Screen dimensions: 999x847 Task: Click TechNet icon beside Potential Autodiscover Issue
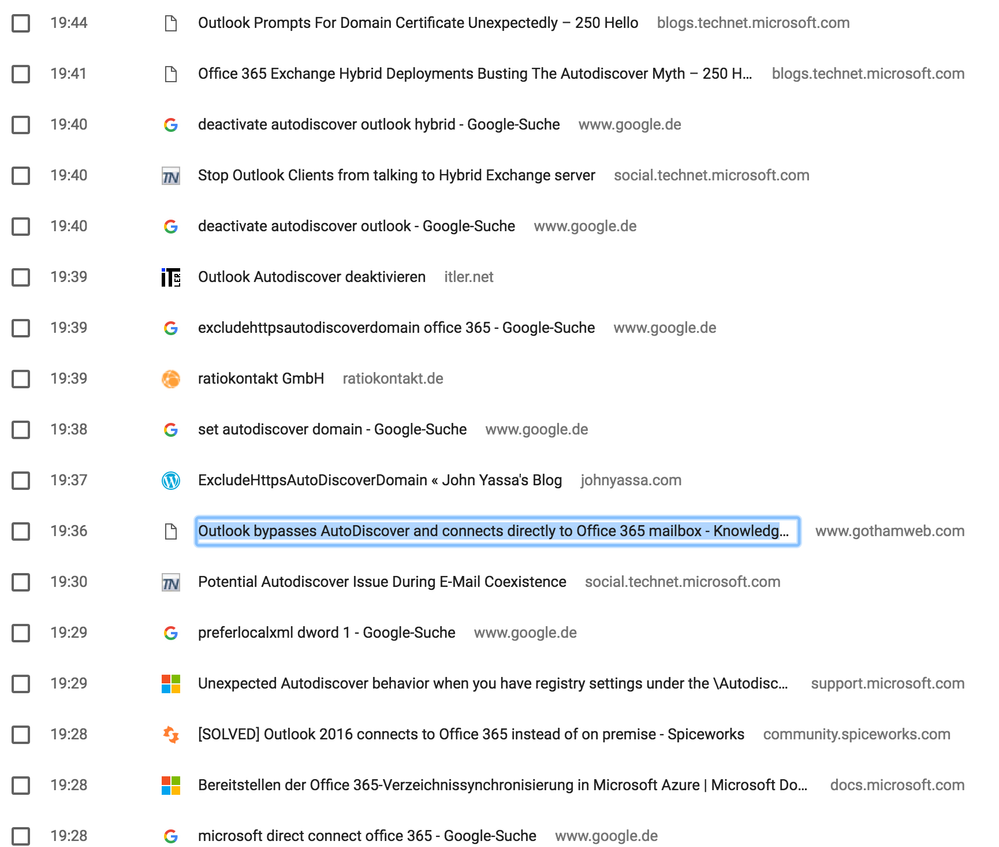coord(171,583)
